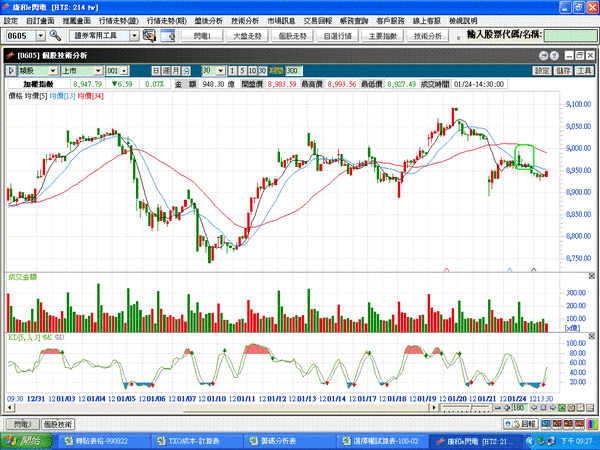Close the KD indicator panel
600x450 pixels.
point(592,336)
